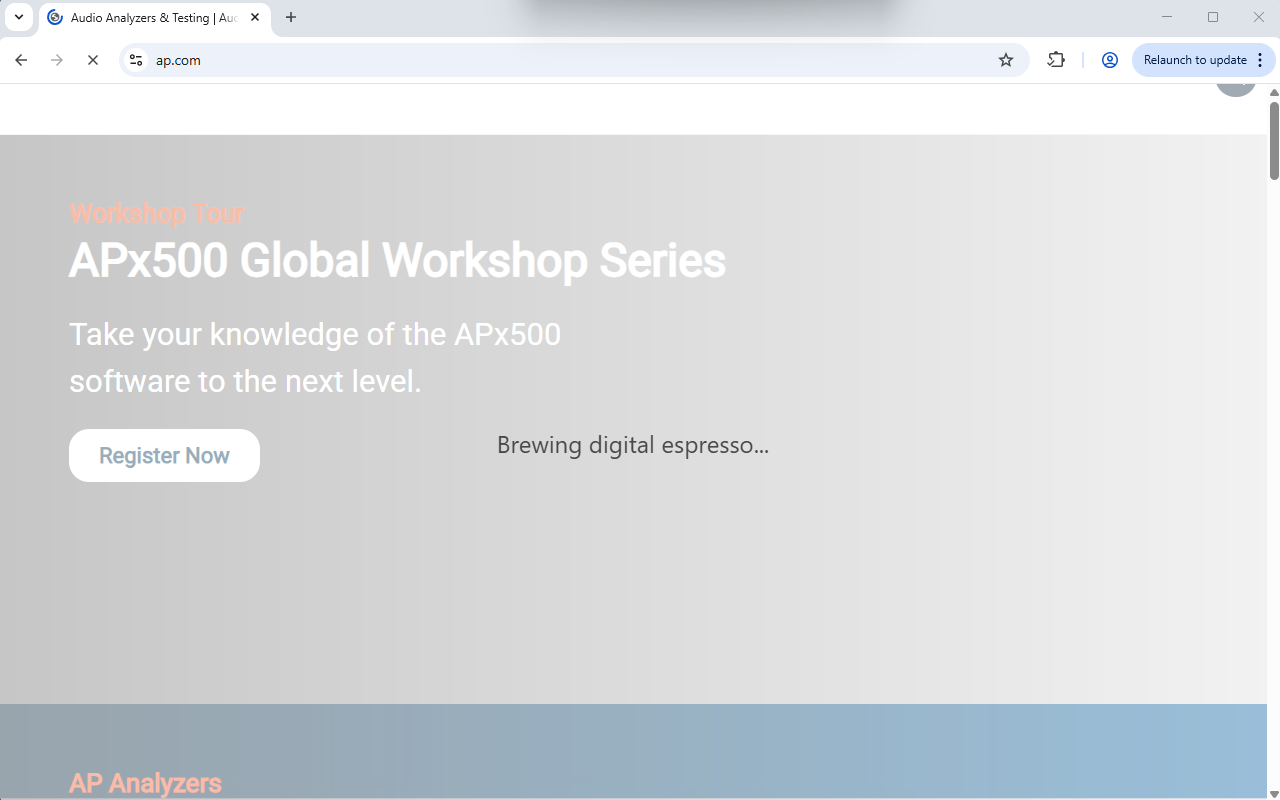Image resolution: width=1280 pixels, height=800 pixels.
Task: Open the Chrome profile menu
Action: click(x=1109, y=60)
